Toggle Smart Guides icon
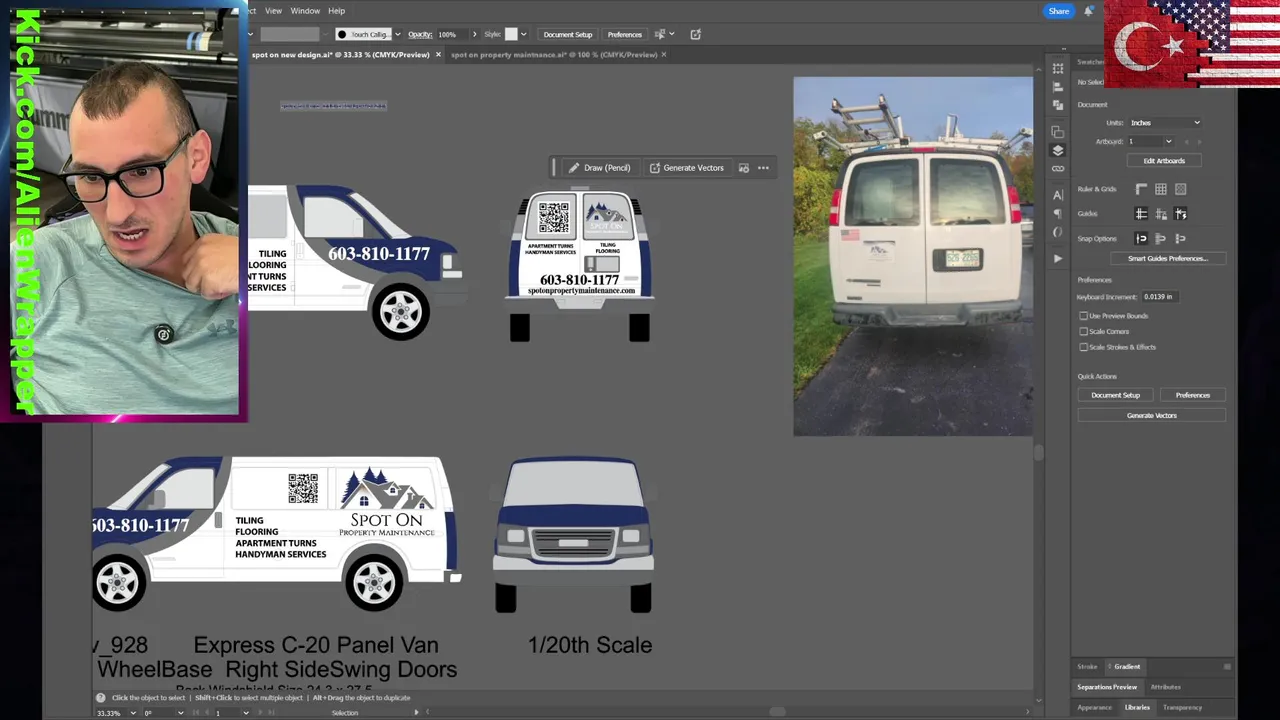 1181,214
